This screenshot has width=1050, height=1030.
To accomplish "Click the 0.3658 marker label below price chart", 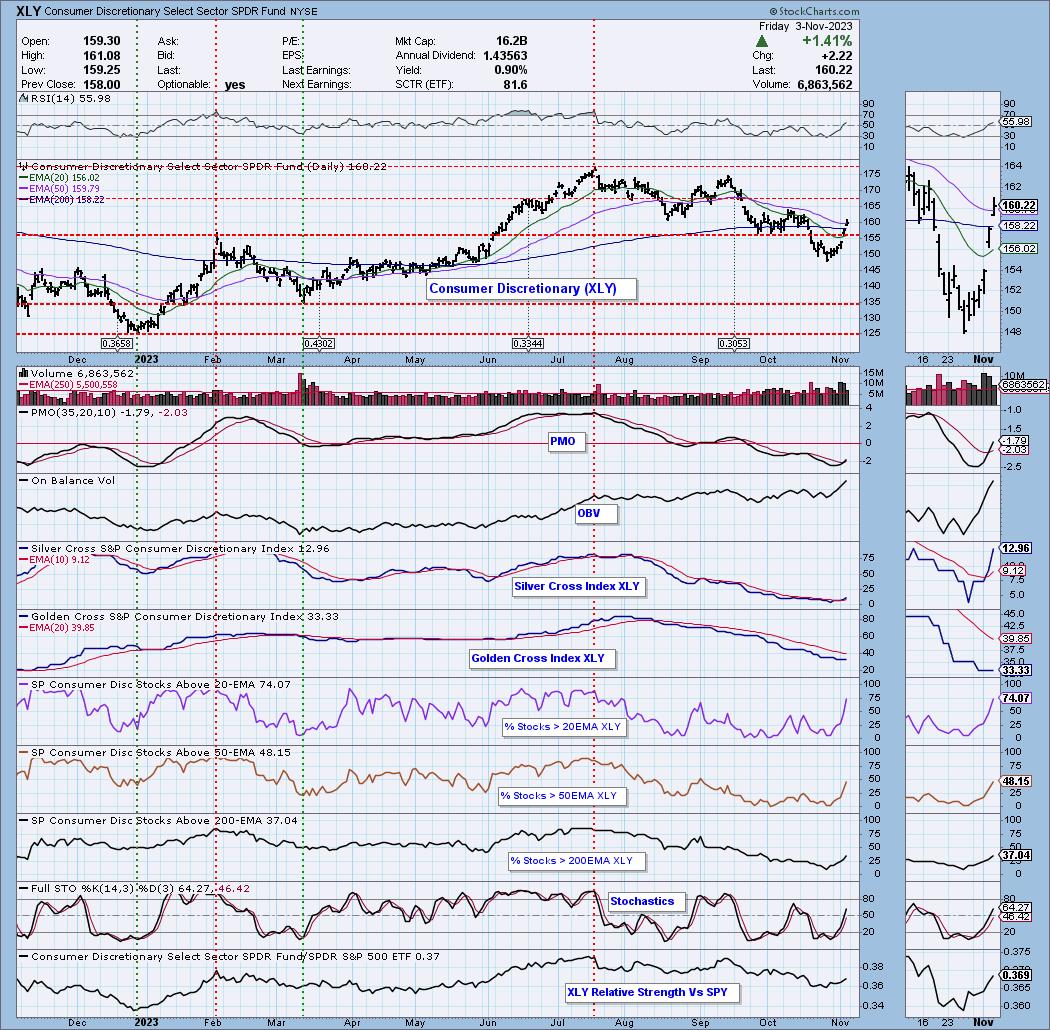I will coord(117,344).
